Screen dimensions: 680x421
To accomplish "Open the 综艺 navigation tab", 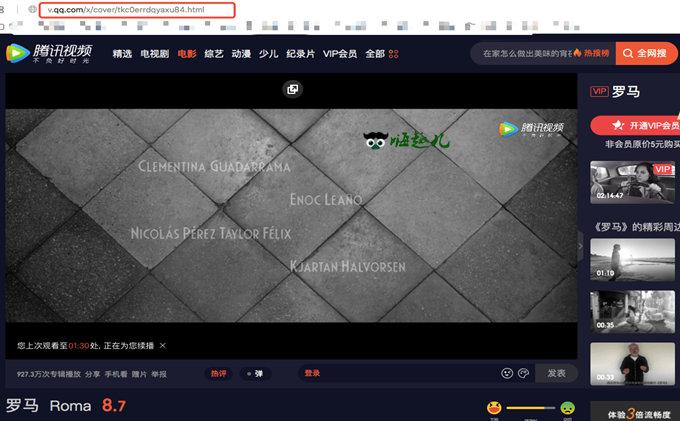I will (x=214, y=54).
